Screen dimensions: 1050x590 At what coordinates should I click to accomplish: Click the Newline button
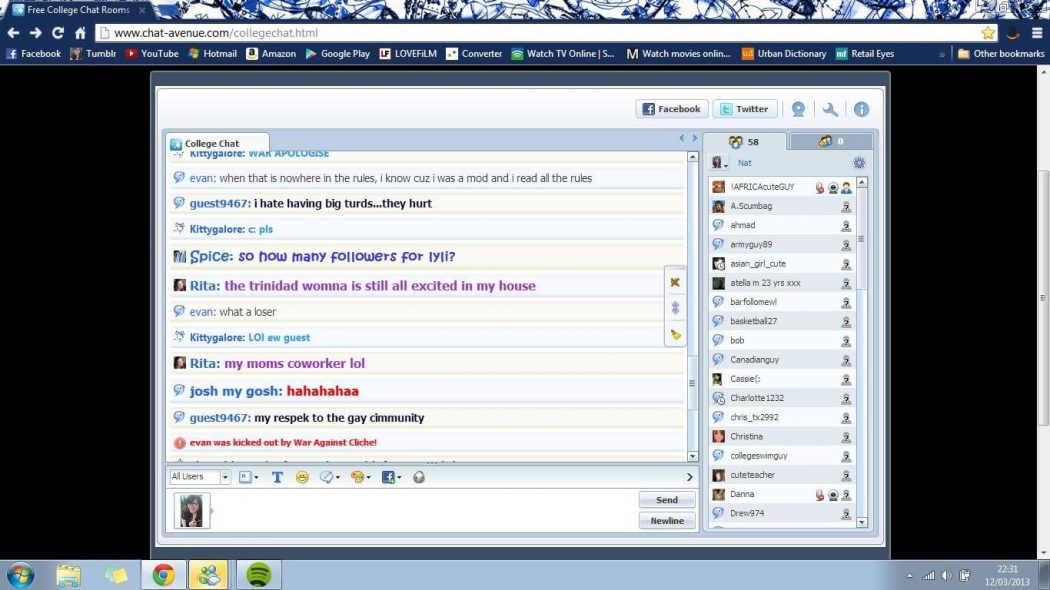click(x=666, y=520)
